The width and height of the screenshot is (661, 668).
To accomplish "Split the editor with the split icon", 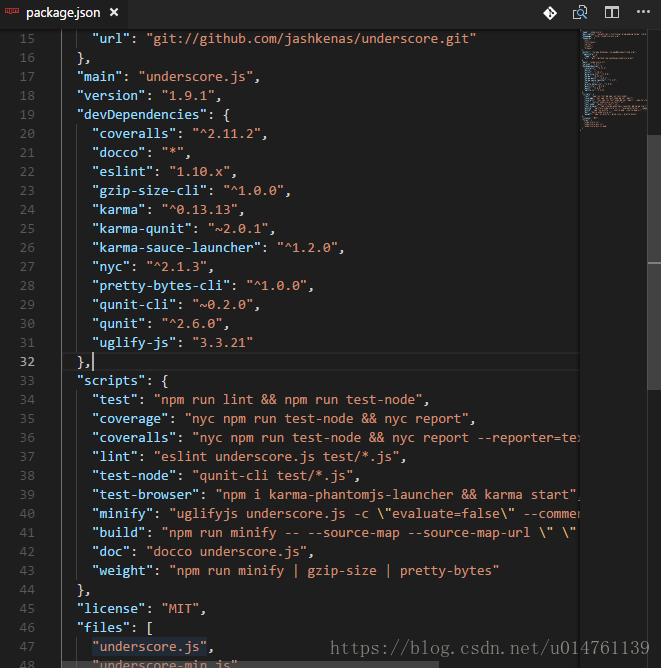I will (x=612, y=12).
